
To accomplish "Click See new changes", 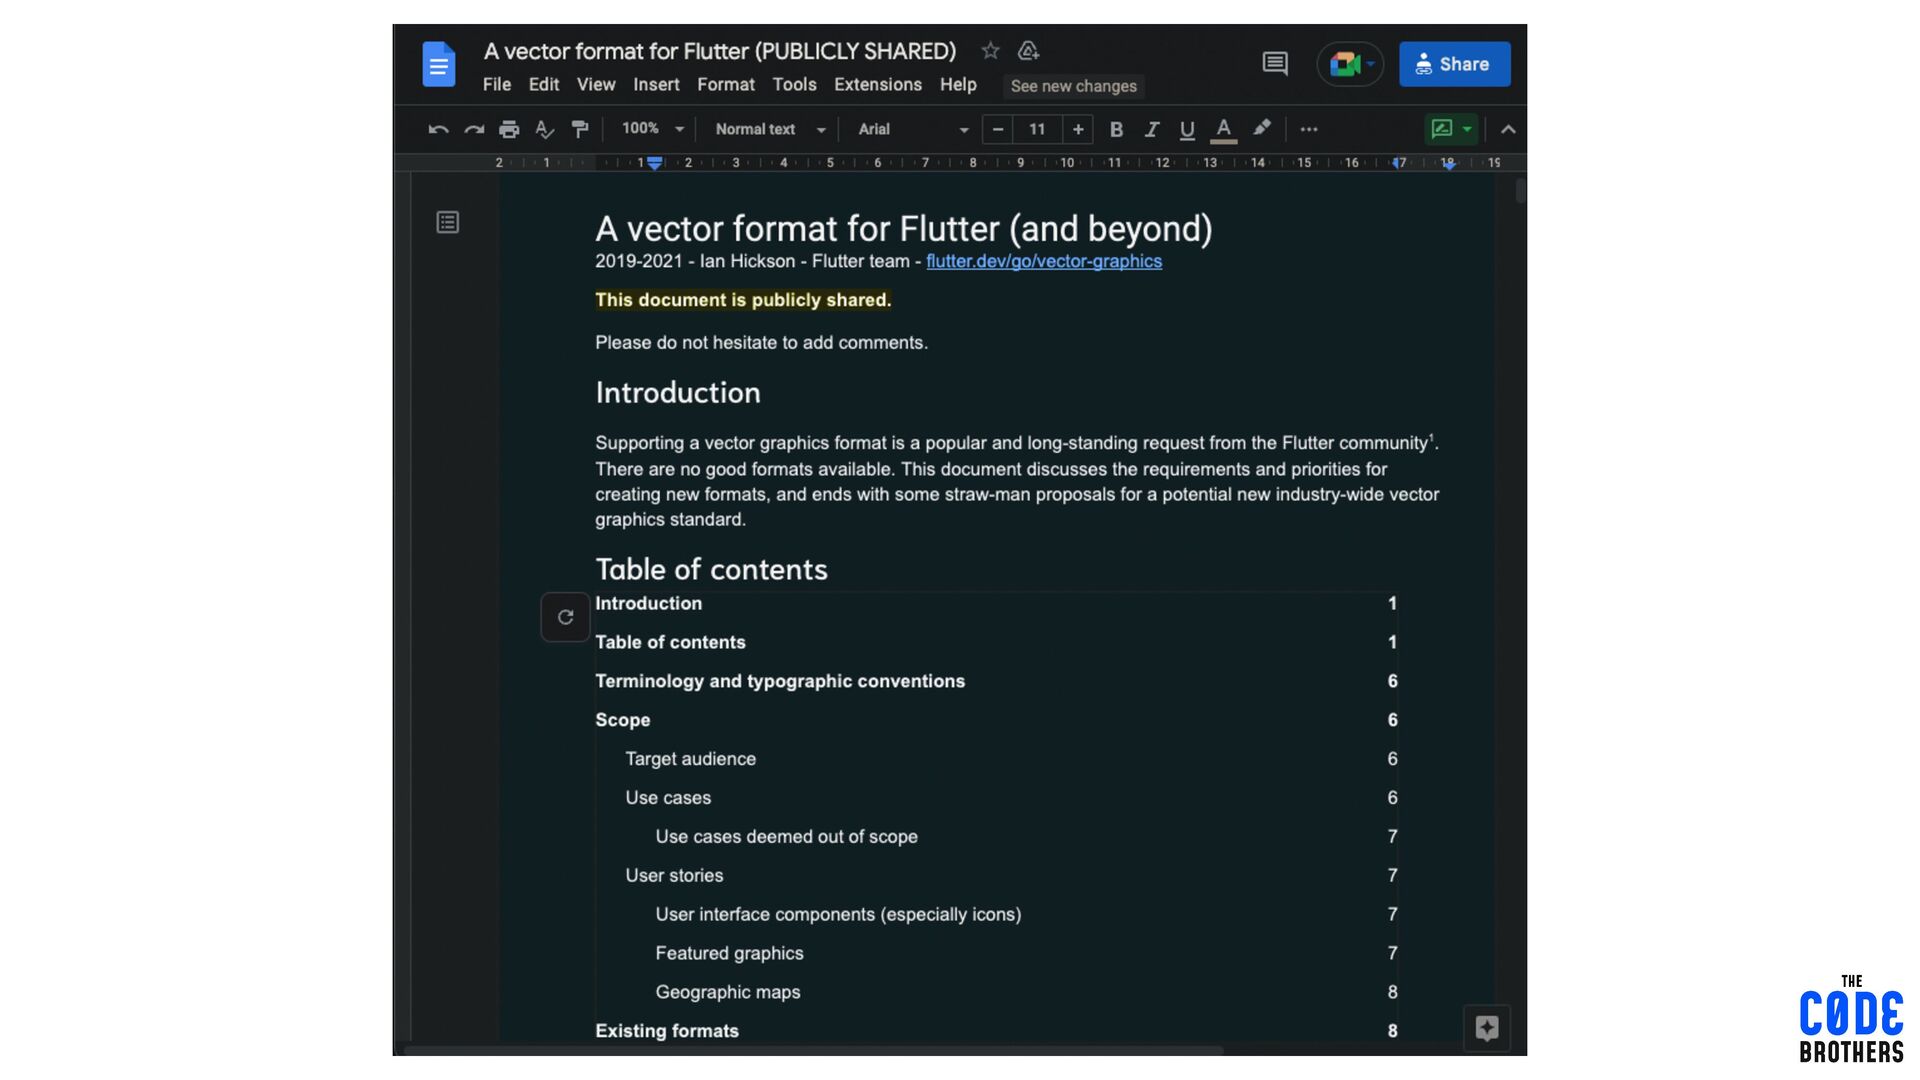I will coord(1074,86).
